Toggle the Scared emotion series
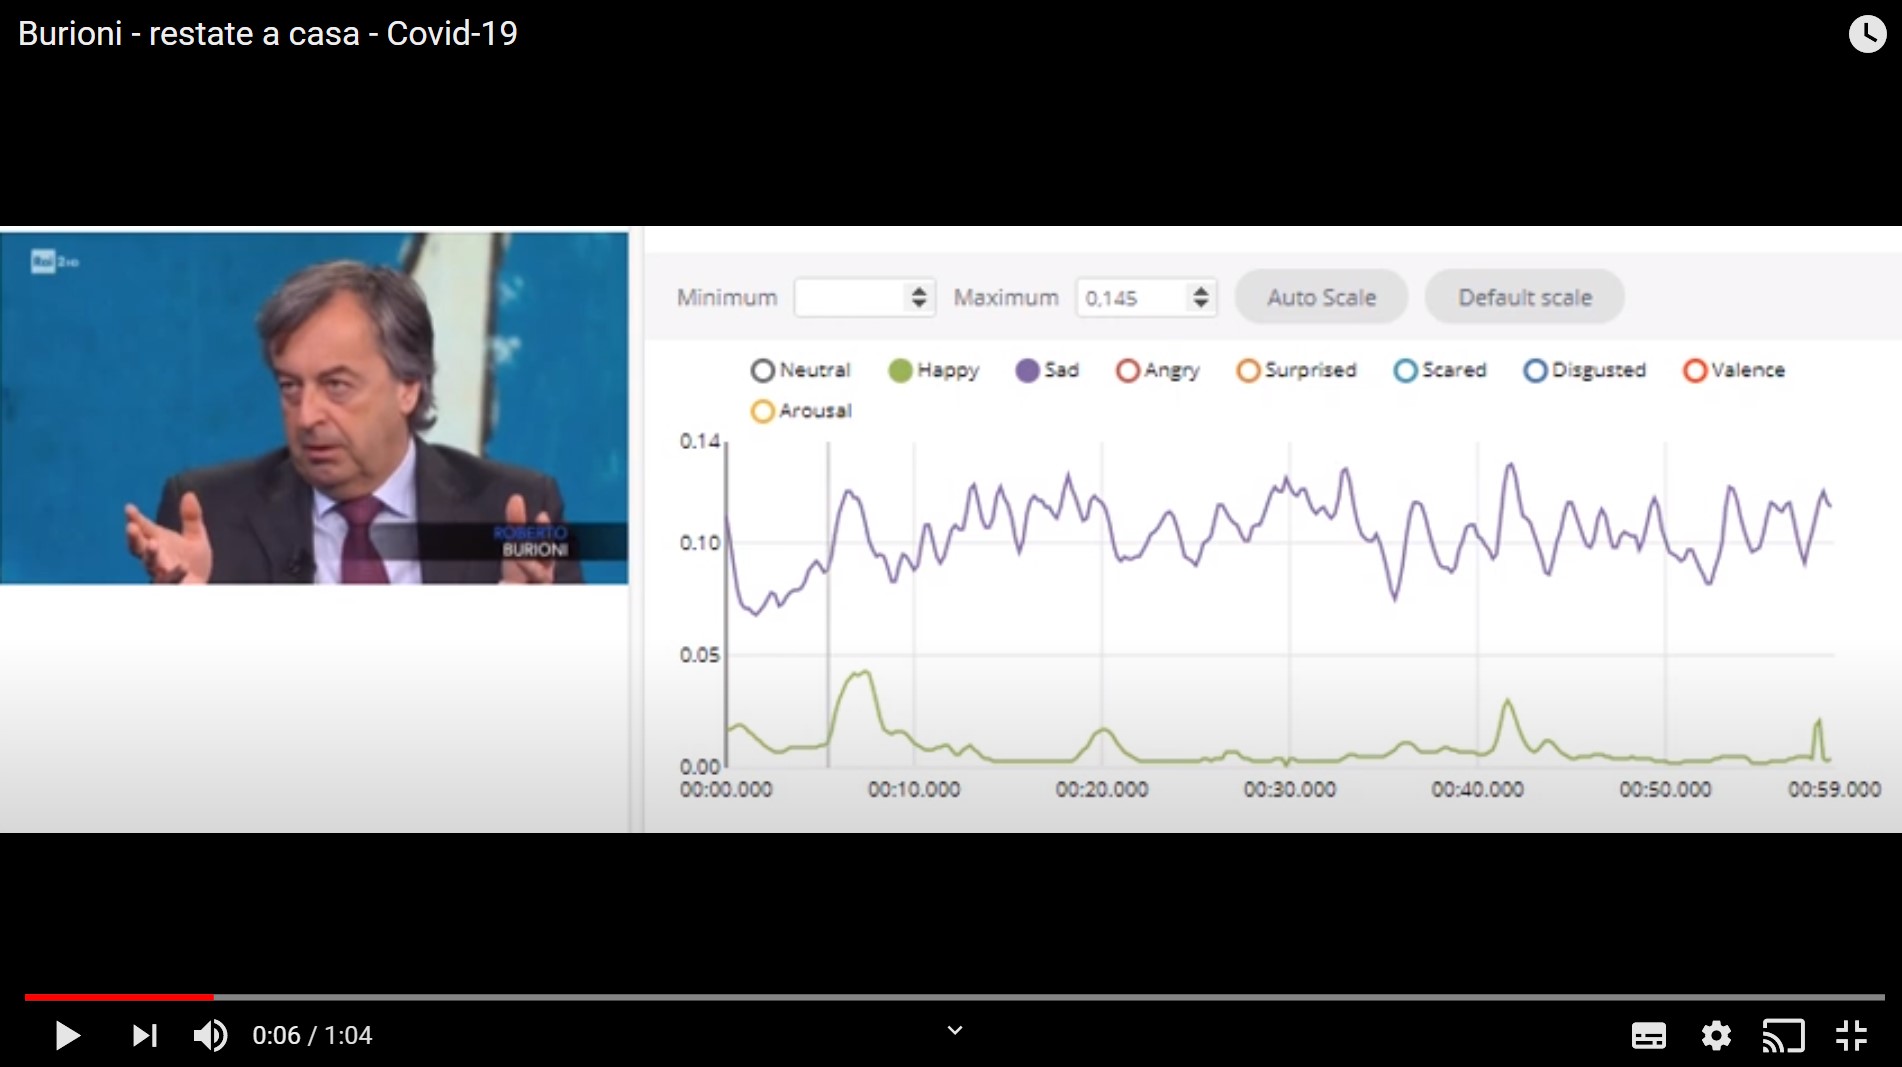 (1440, 370)
